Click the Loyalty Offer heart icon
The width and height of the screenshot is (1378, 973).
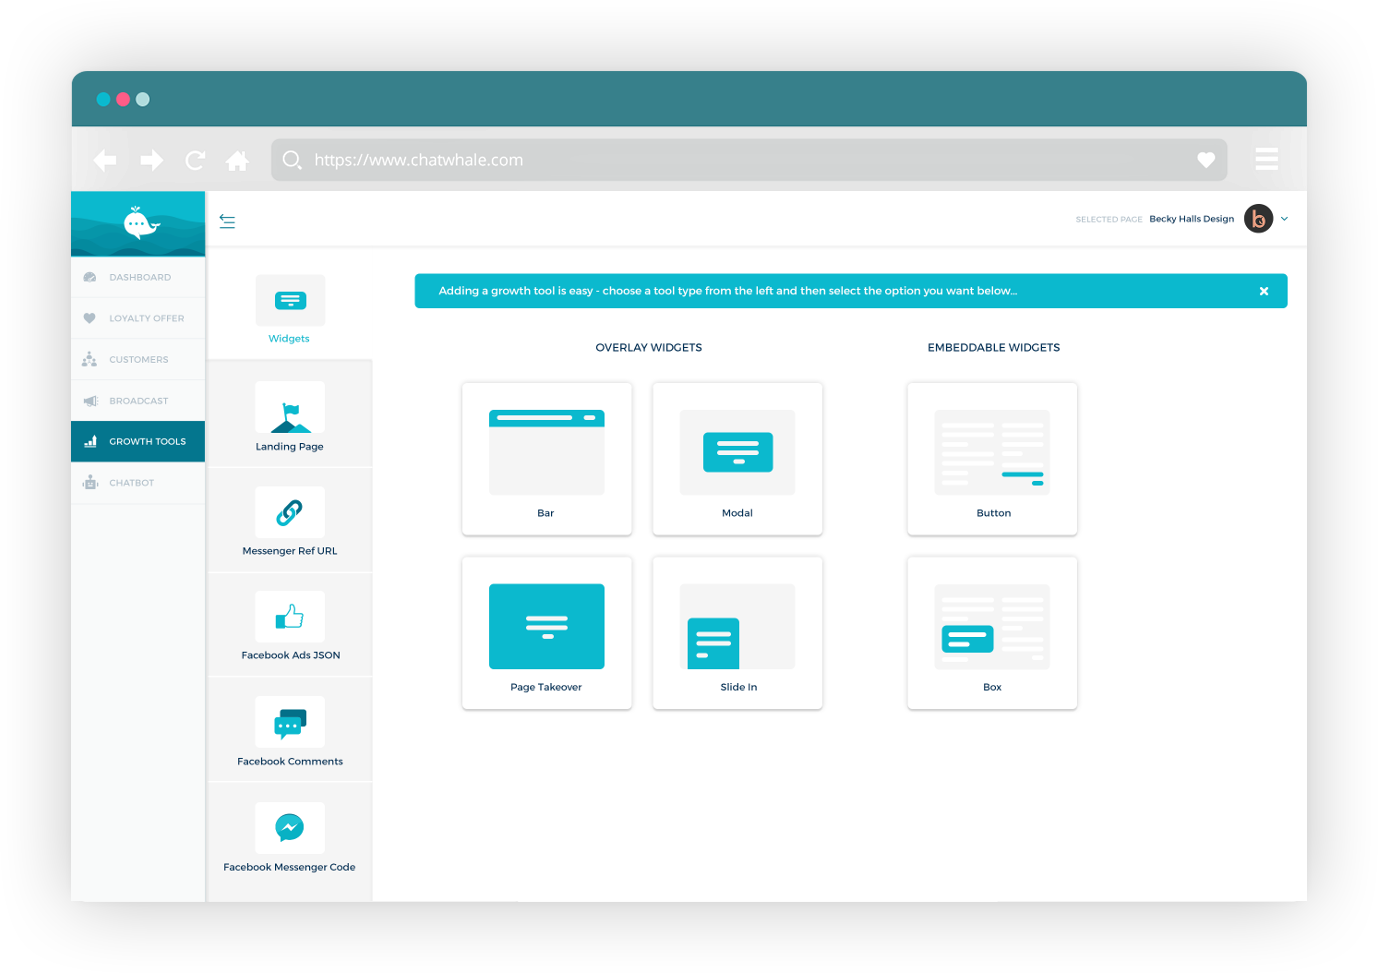90,318
